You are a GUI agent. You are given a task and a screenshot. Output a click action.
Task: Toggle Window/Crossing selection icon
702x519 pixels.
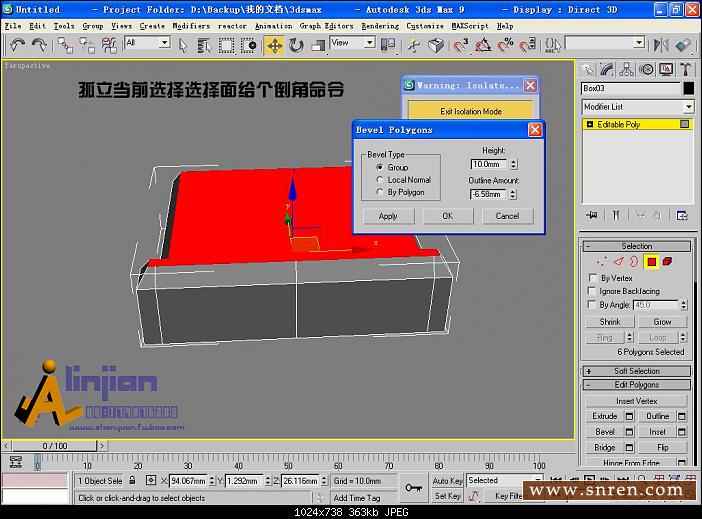(x=248, y=45)
